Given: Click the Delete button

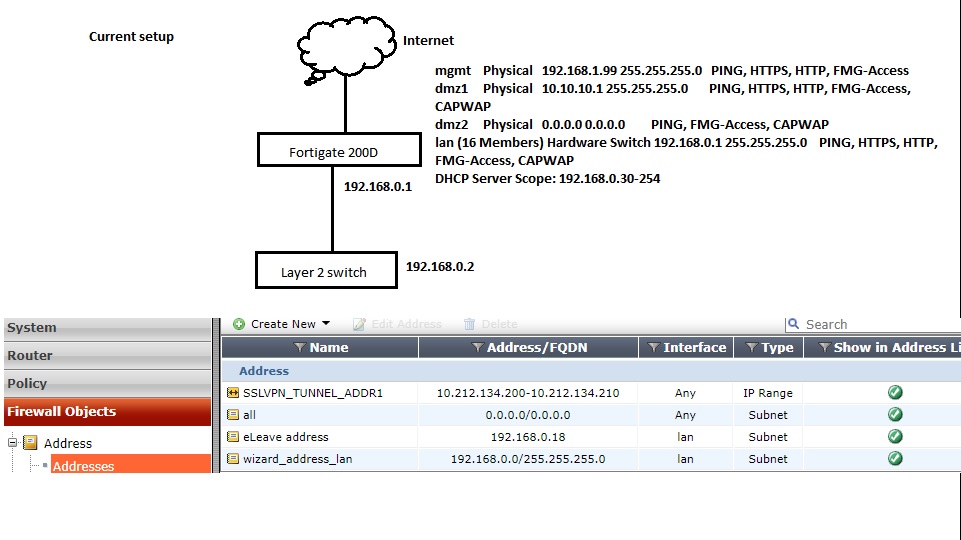Looking at the screenshot, I should (x=490, y=324).
